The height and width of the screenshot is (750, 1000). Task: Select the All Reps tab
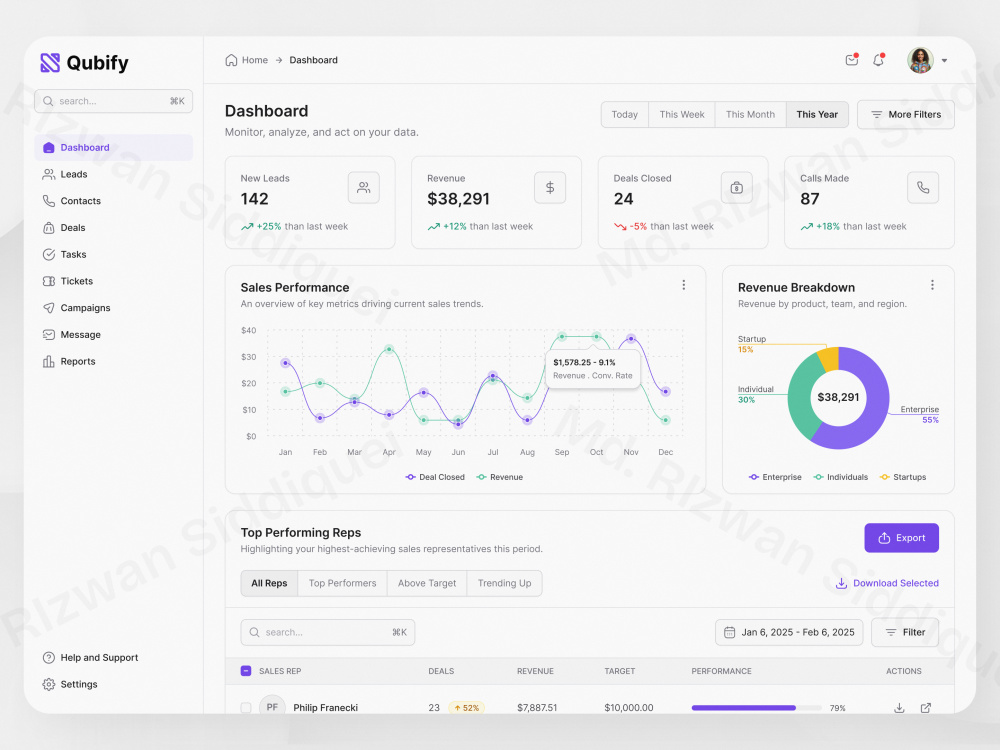(269, 584)
